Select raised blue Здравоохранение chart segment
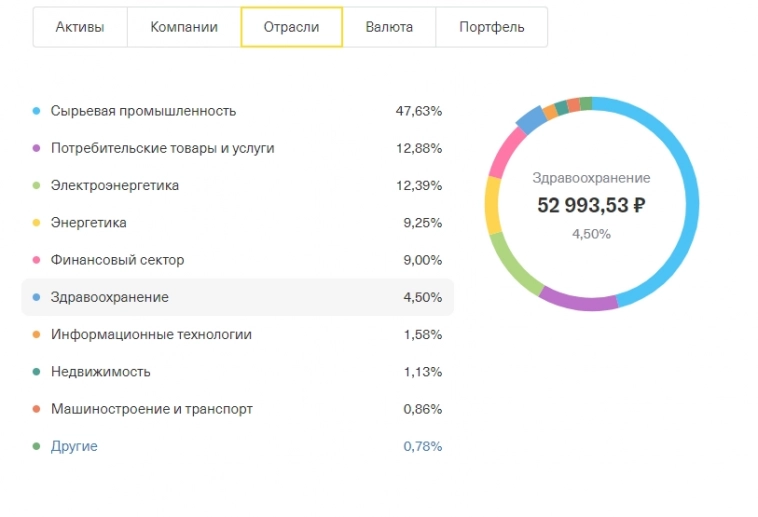The image size is (758, 517). pos(531,119)
